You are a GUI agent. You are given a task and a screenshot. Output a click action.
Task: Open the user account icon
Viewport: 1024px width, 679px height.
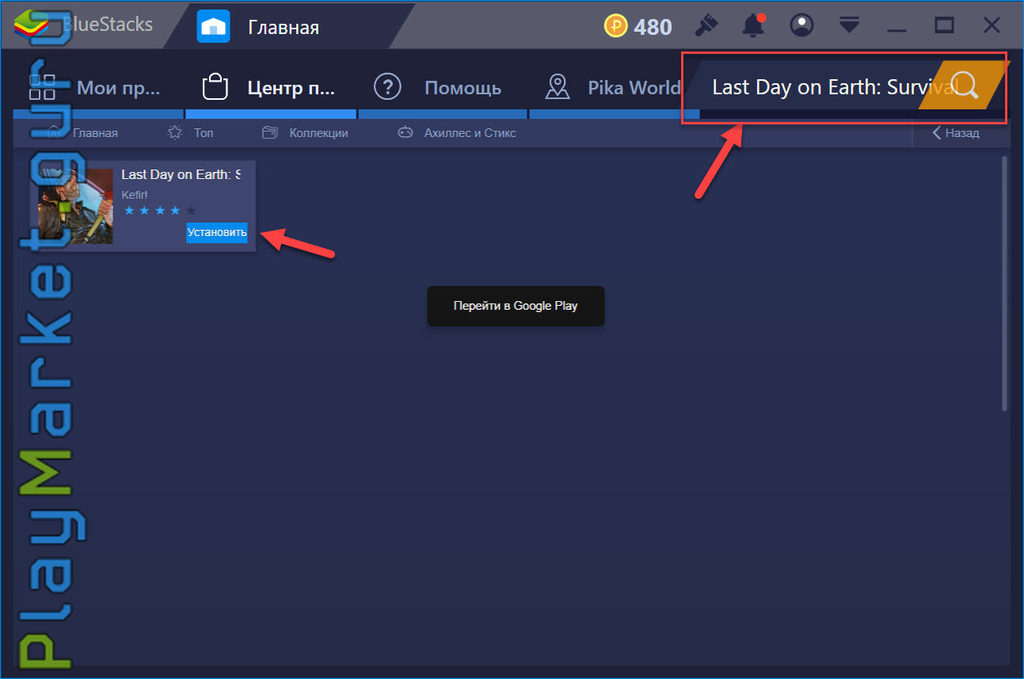(x=801, y=26)
